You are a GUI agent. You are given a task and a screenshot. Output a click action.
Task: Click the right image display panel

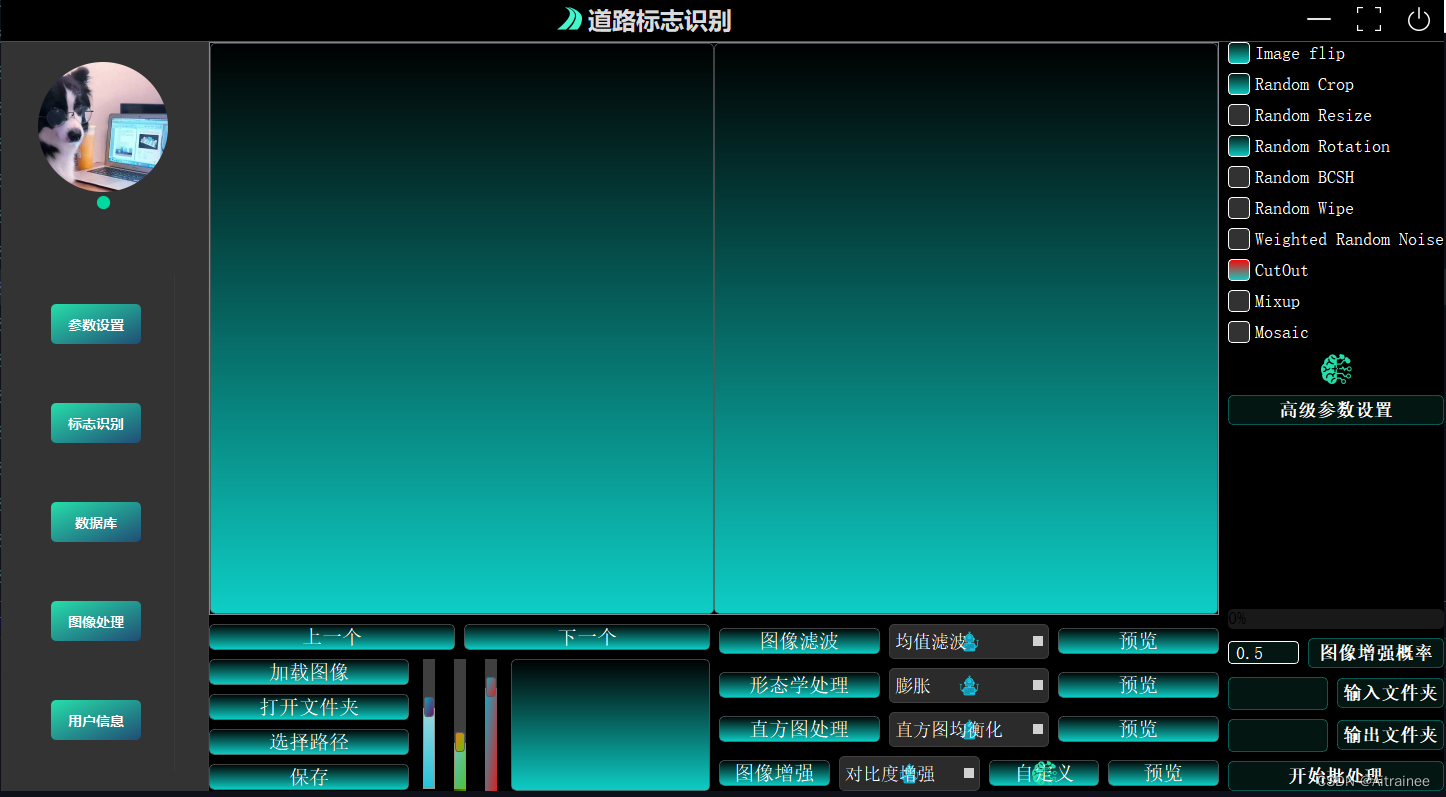point(966,328)
